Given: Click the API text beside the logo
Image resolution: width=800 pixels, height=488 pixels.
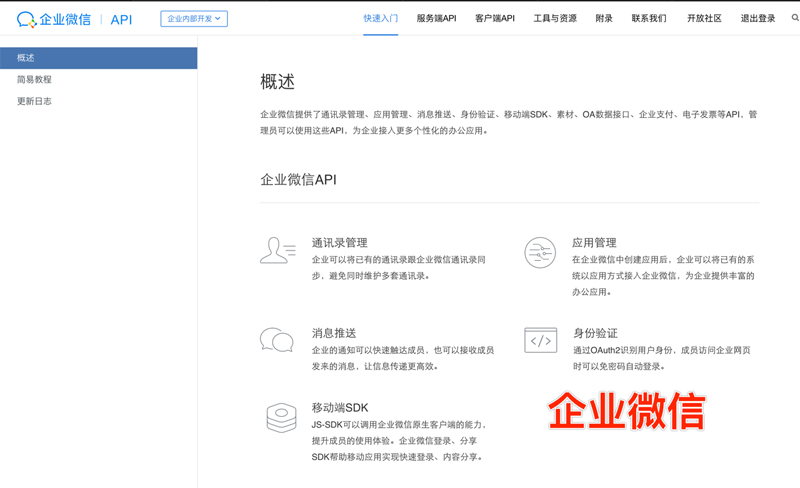Looking at the screenshot, I should [x=121, y=20].
